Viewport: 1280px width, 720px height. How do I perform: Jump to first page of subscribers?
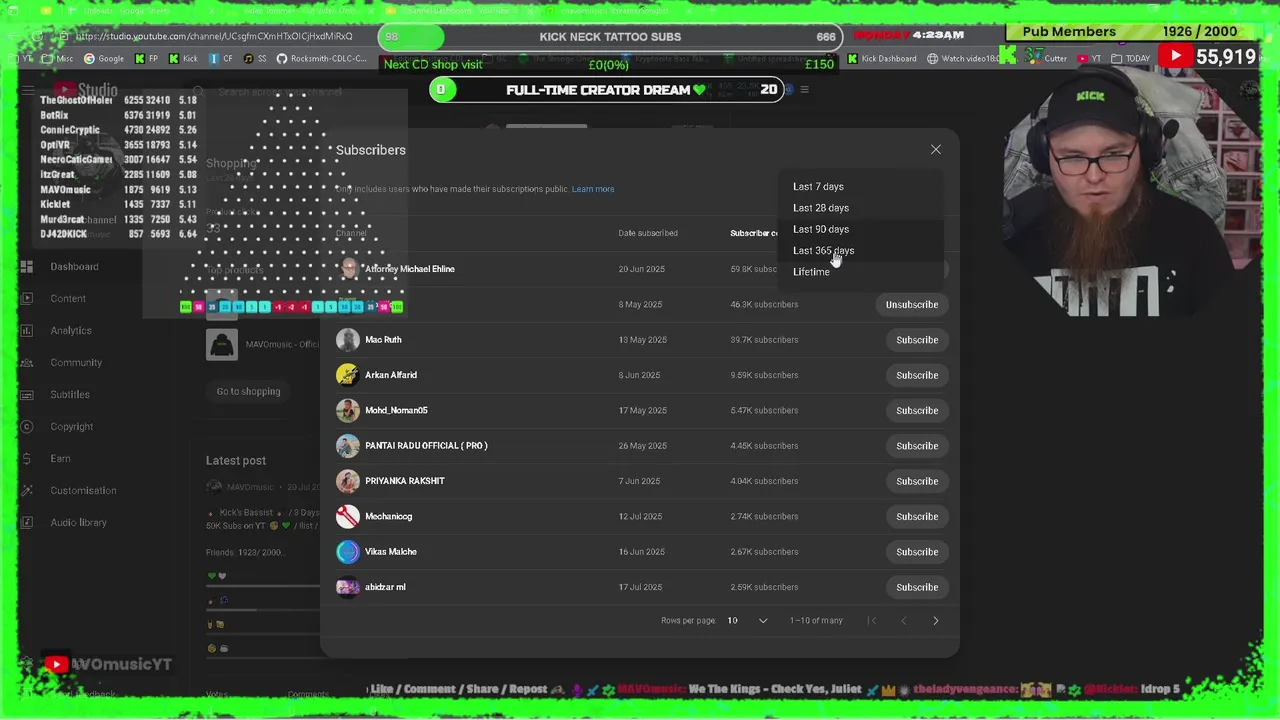872,621
